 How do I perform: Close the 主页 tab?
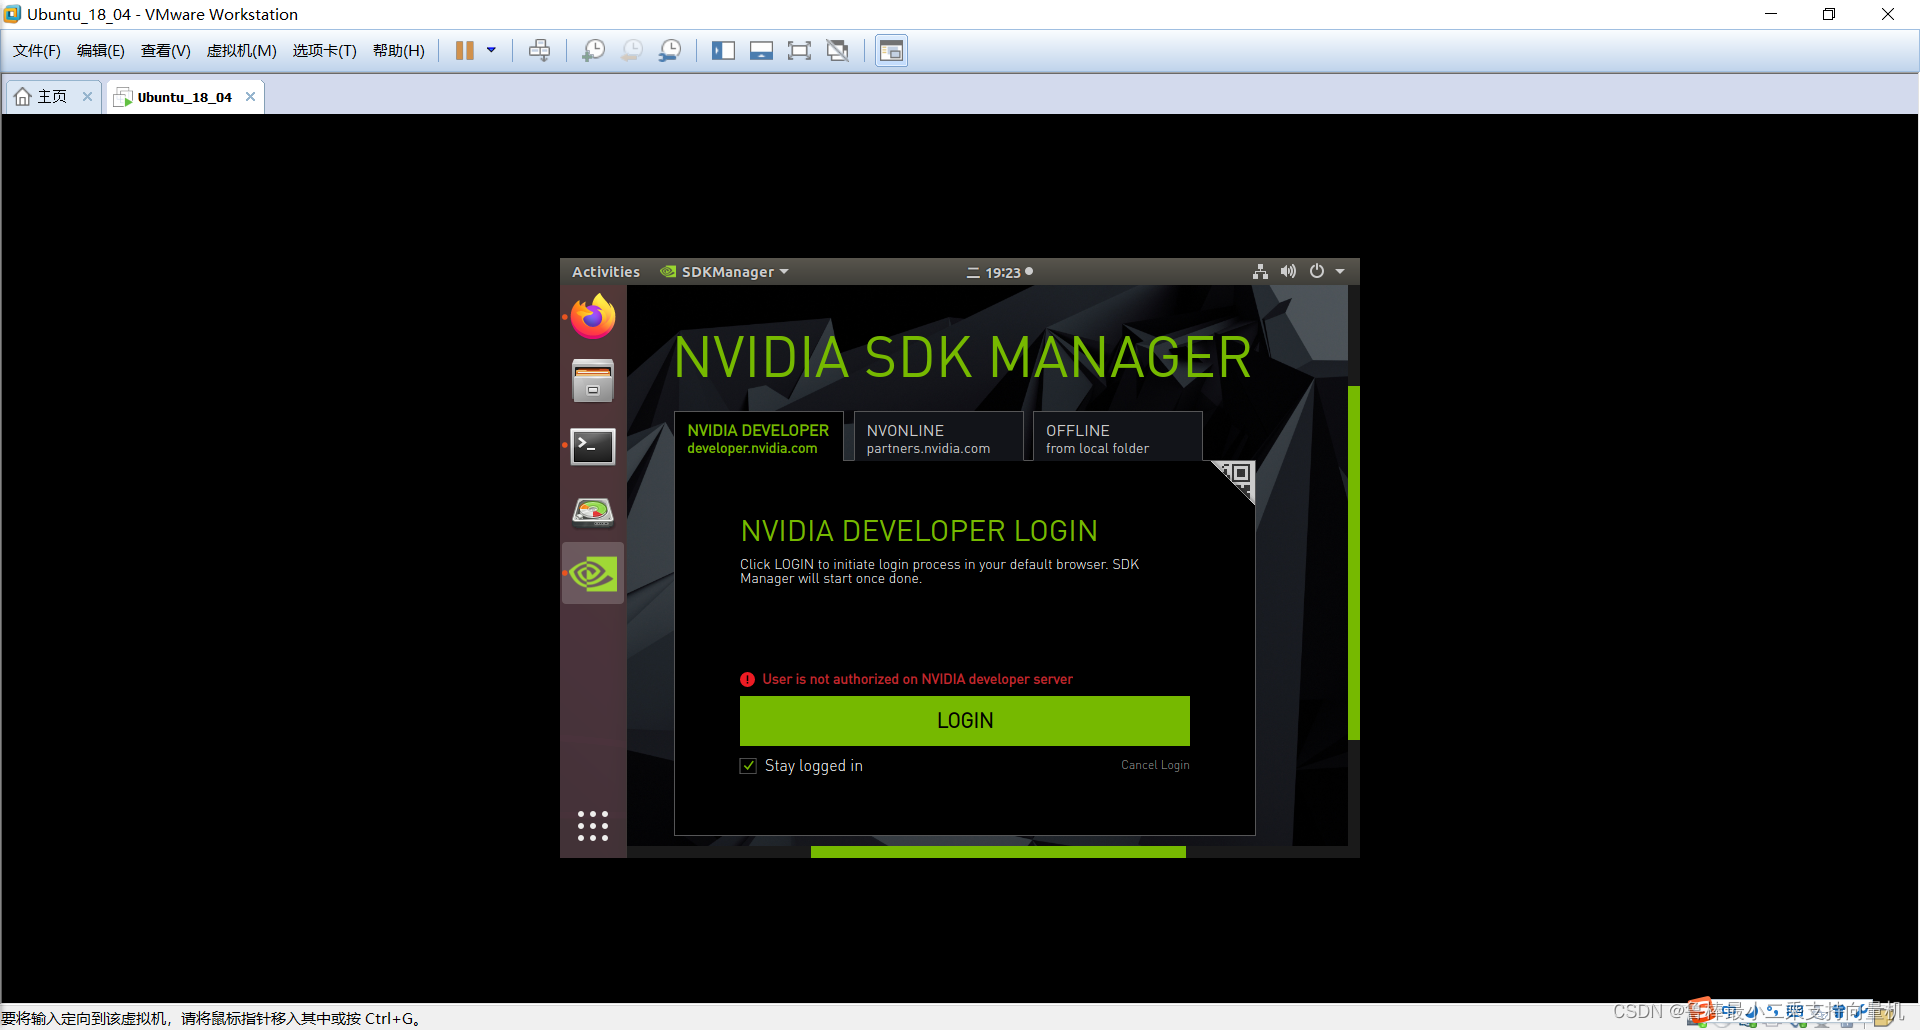pyautogui.click(x=87, y=97)
